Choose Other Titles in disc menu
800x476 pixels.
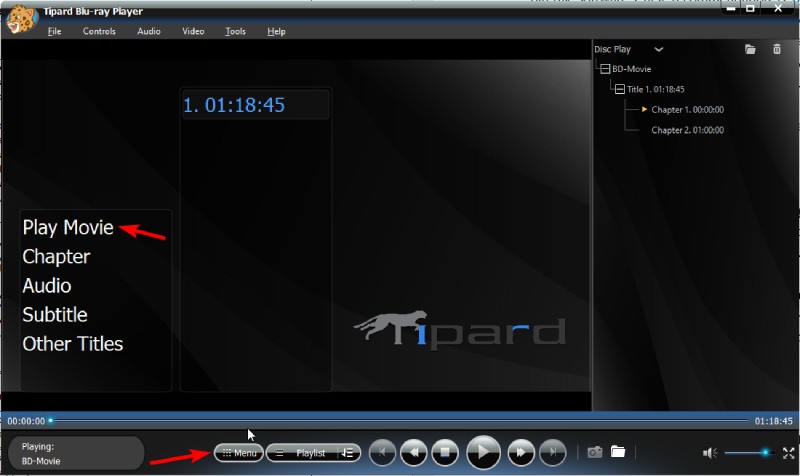[72, 344]
